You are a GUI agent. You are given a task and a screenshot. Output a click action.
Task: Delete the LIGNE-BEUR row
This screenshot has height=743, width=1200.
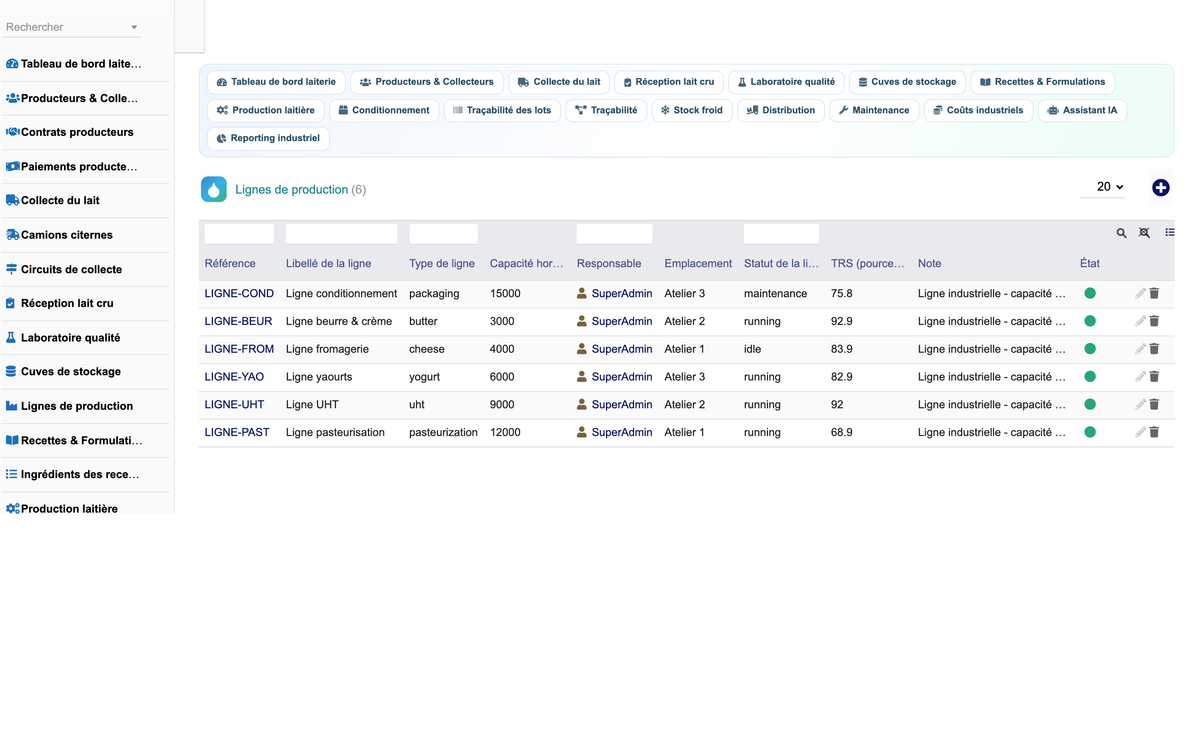(x=1154, y=321)
